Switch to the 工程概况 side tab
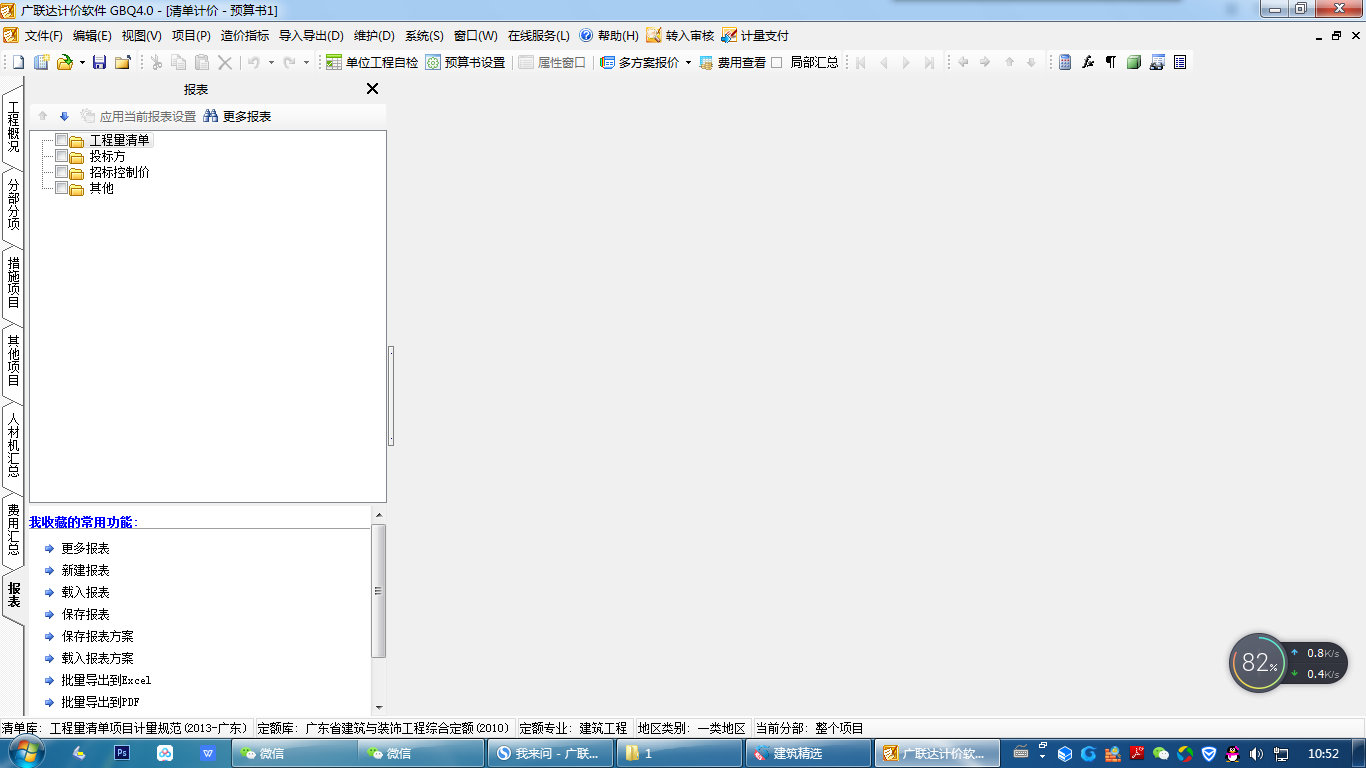The width and height of the screenshot is (1366, 768). [x=13, y=126]
